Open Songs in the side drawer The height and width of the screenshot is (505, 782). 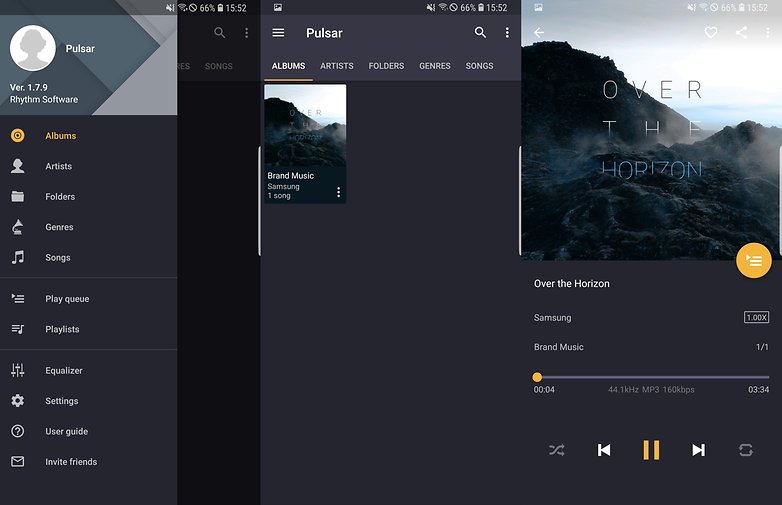point(88,257)
